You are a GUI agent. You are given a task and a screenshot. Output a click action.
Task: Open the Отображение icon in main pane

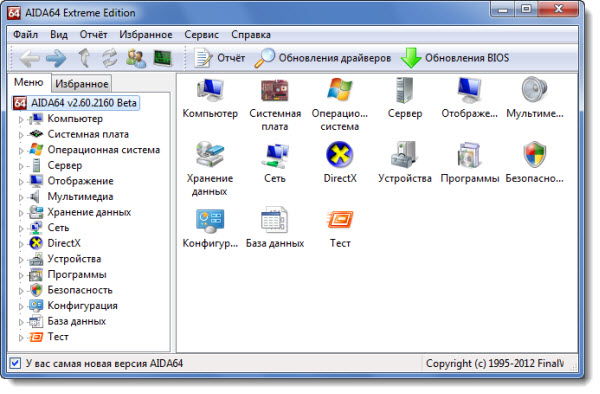[x=470, y=91]
